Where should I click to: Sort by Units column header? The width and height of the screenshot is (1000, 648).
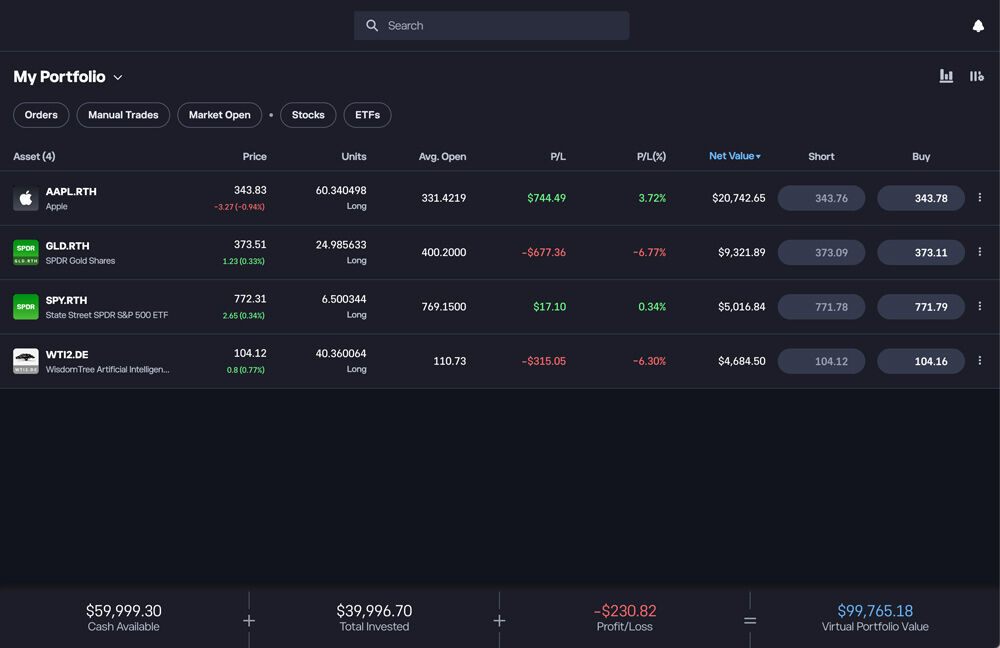click(x=354, y=156)
